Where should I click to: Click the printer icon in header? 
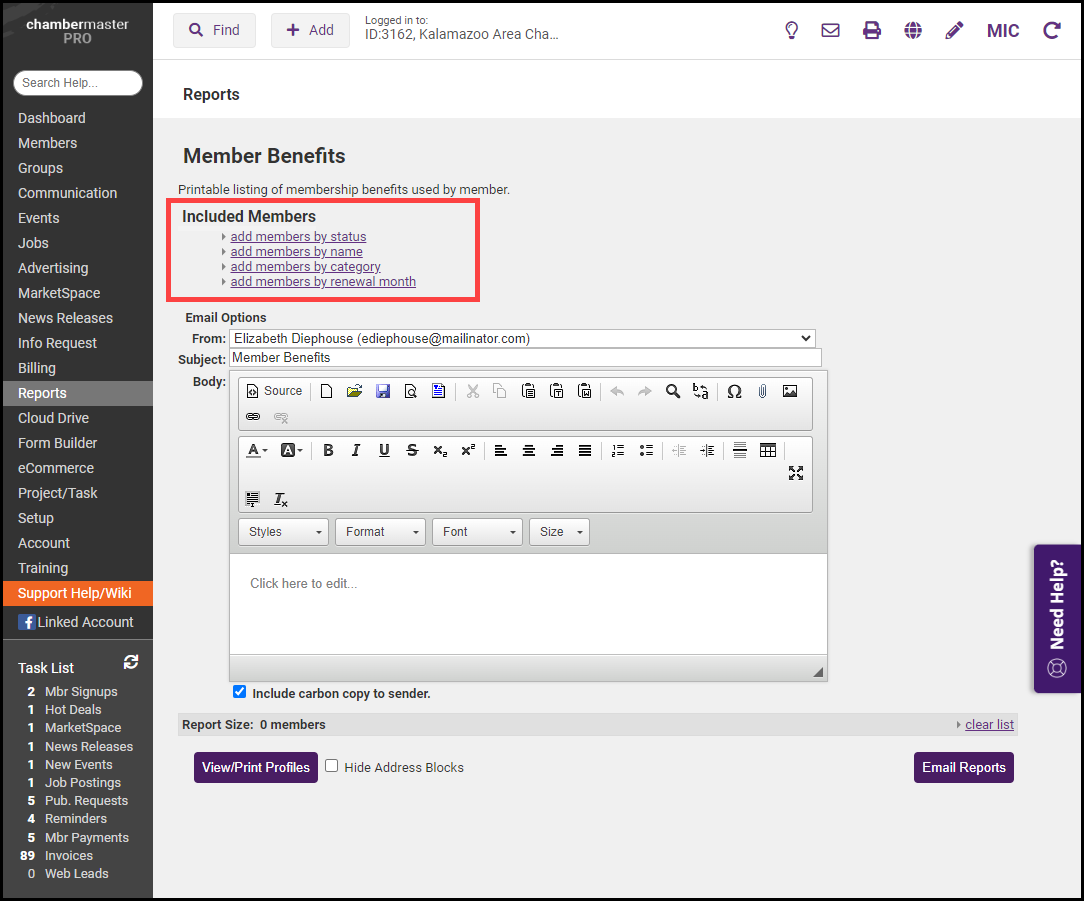872,30
